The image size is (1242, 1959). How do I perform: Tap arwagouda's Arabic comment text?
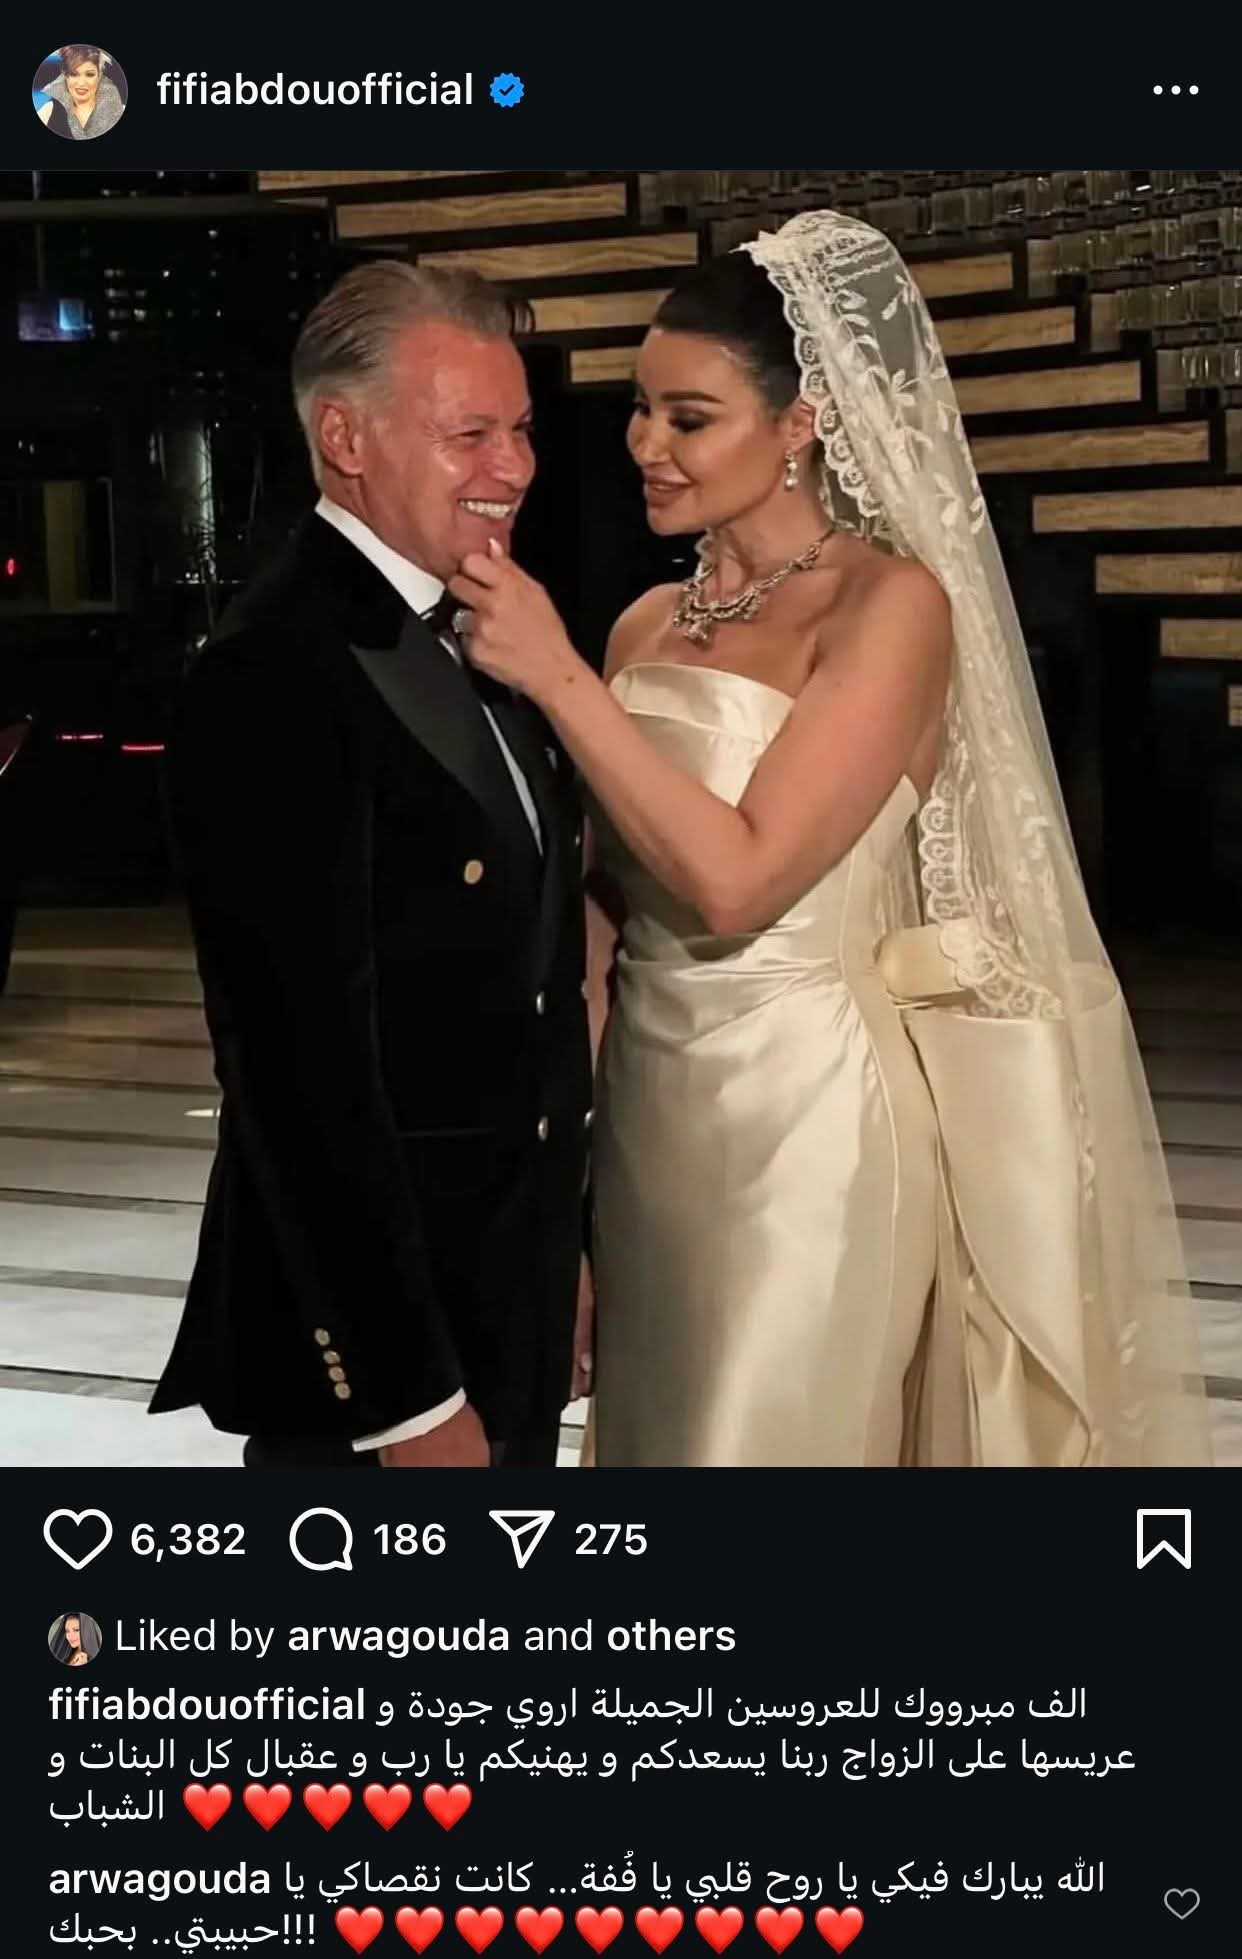580,1903
